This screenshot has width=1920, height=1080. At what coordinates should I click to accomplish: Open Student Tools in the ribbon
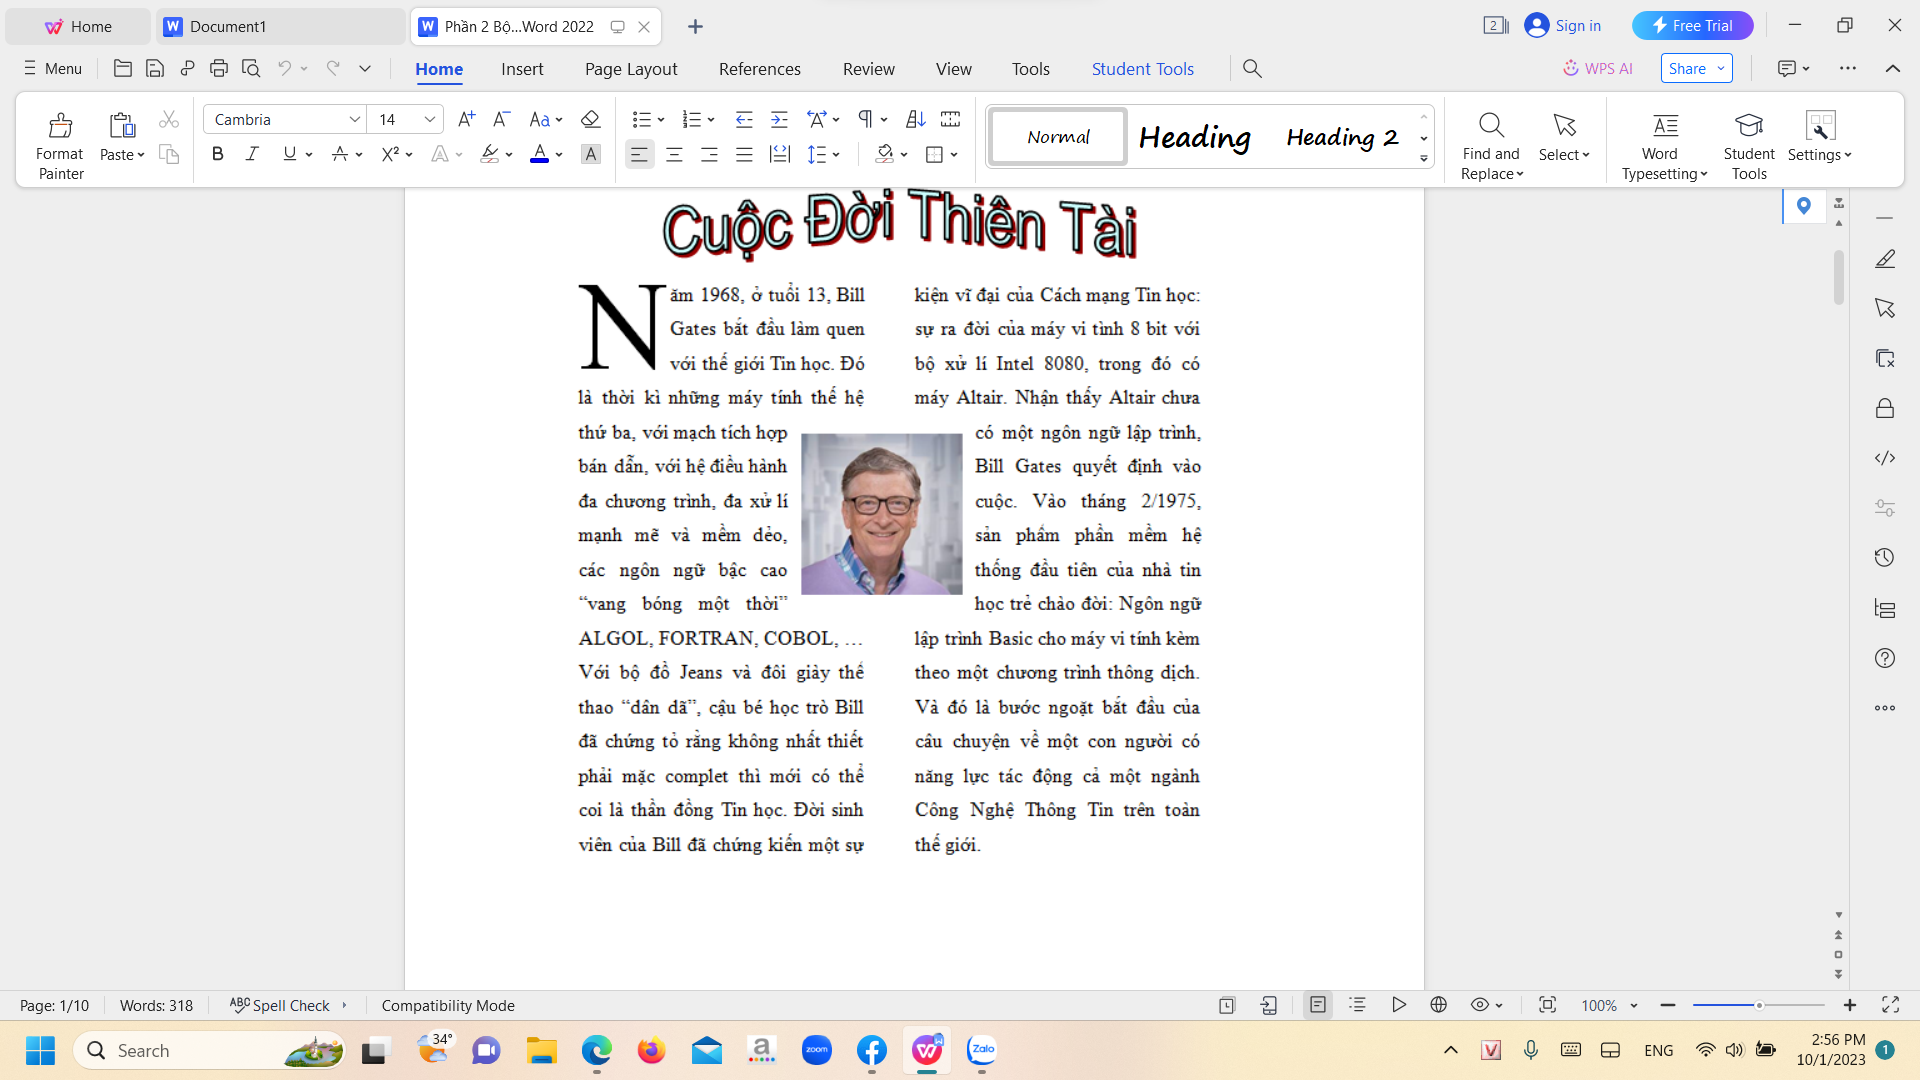click(1749, 145)
